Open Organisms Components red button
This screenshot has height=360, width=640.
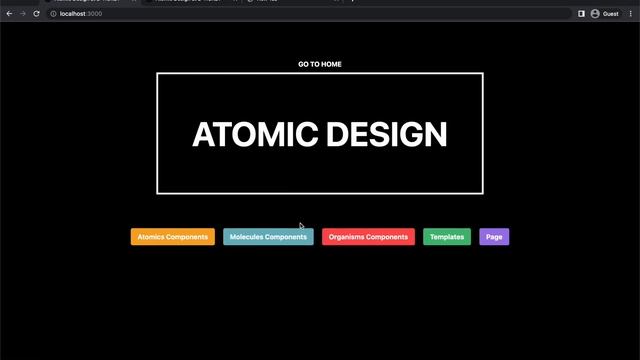coord(368,237)
